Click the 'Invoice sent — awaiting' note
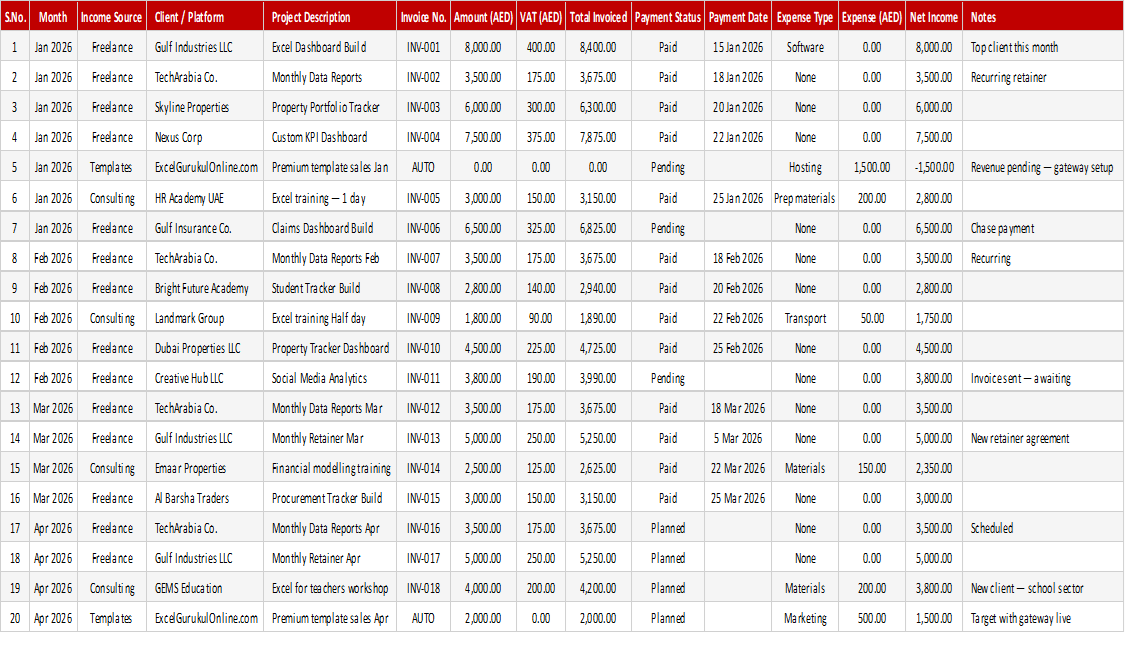1125x661 pixels. click(x=1043, y=378)
